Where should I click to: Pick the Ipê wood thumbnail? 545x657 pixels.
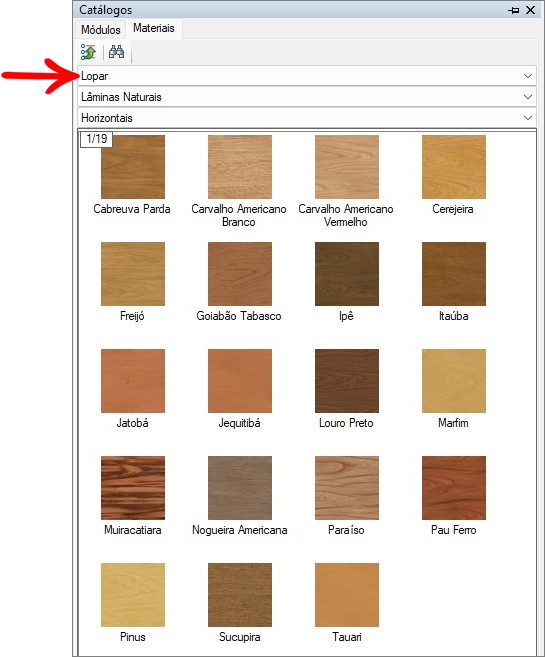(x=347, y=274)
